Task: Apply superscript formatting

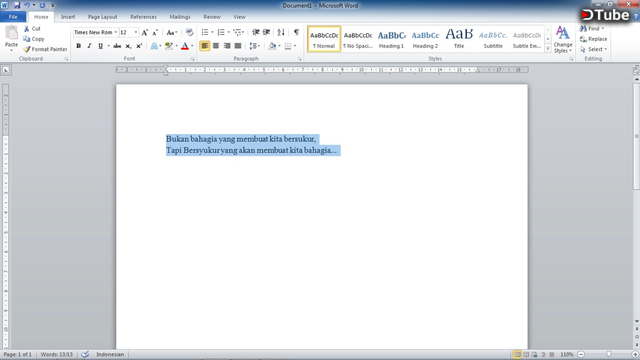Action: [x=139, y=46]
